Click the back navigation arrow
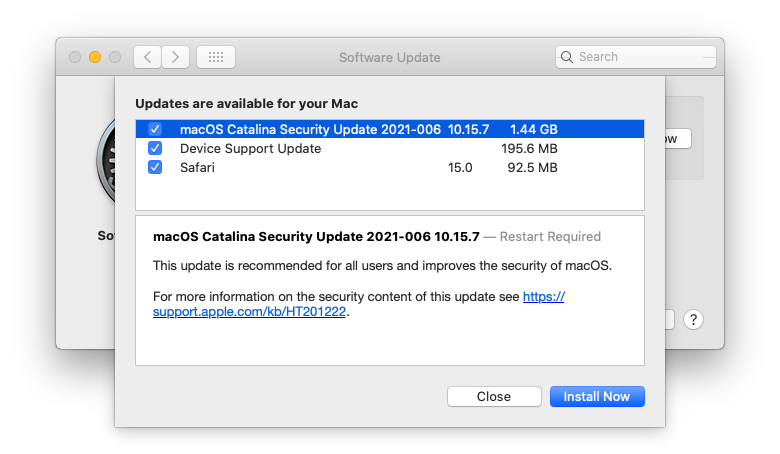The image size is (780, 454). pyautogui.click(x=147, y=57)
